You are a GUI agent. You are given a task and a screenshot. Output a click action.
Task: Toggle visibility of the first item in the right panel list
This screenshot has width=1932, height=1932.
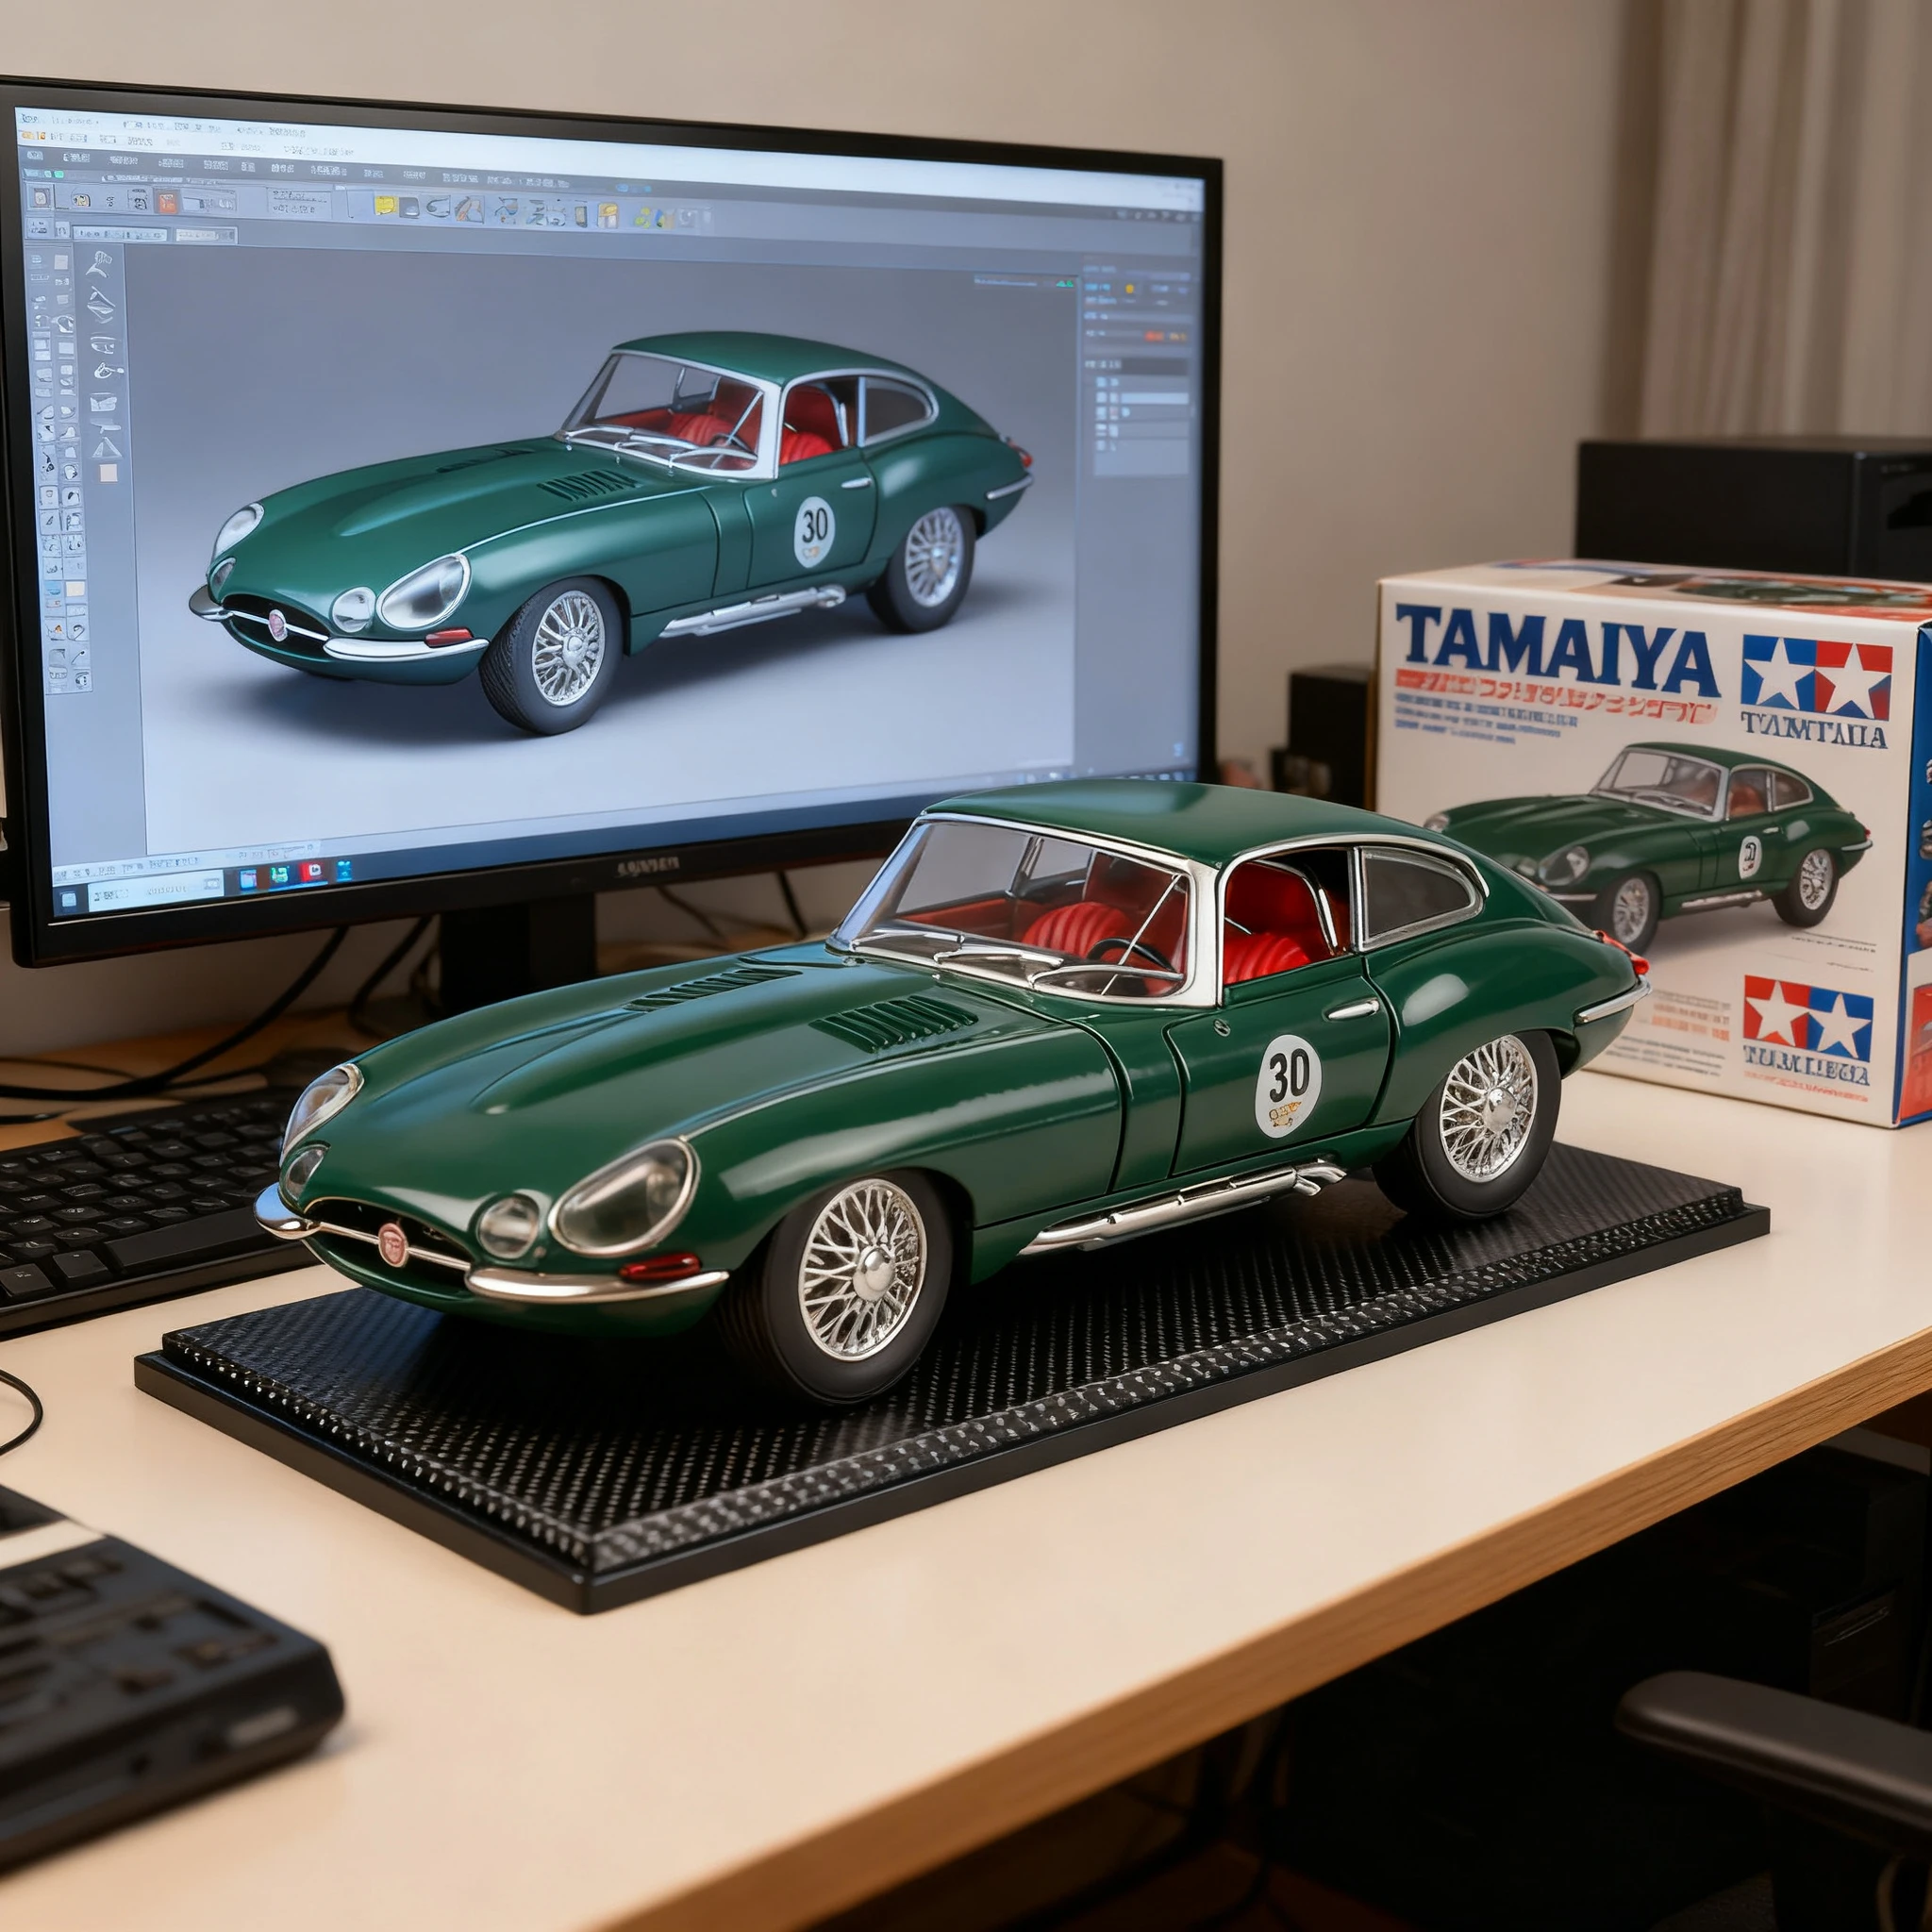pyautogui.click(x=1101, y=382)
